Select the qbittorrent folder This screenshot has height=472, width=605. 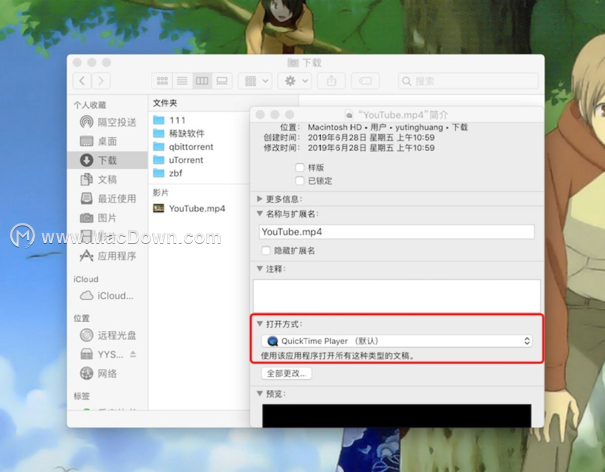click(183, 147)
